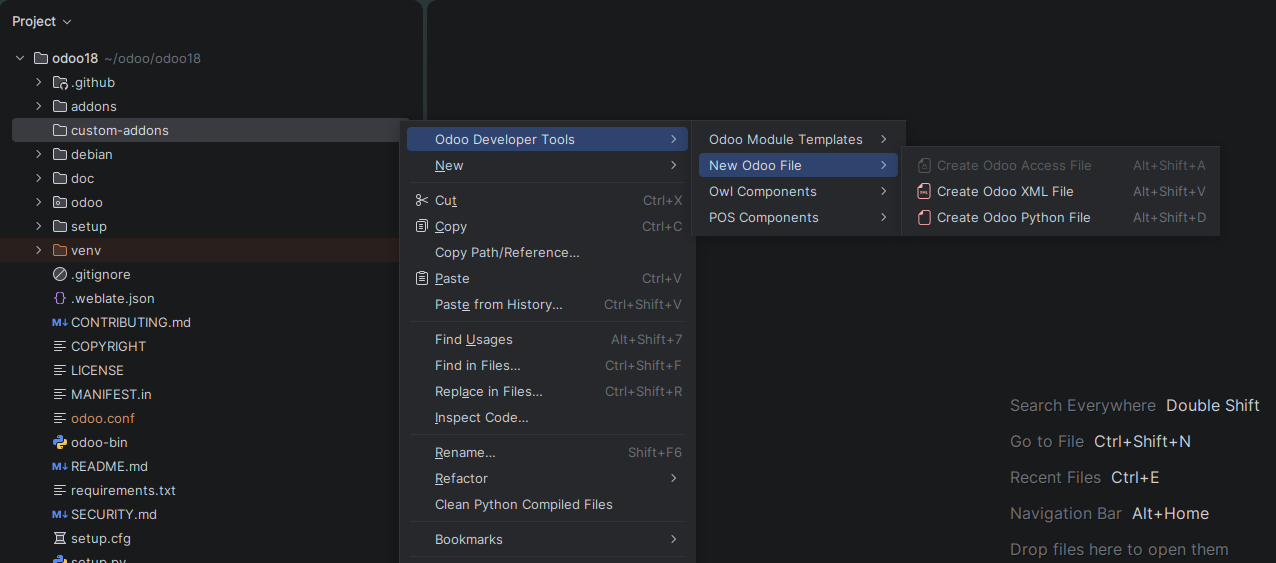Click the LICENSE file icon
Image resolution: width=1276 pixels, height=563 pixels.
coord(60,370)
